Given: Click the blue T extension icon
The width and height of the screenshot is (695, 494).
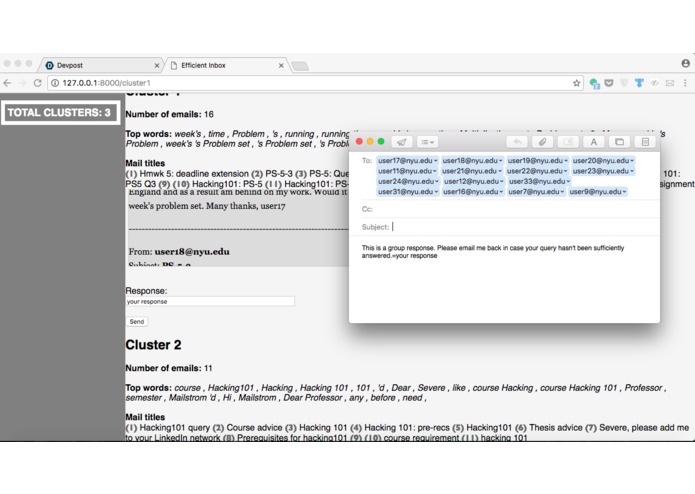Looking at the screenshot, I should tap(639, 83).
